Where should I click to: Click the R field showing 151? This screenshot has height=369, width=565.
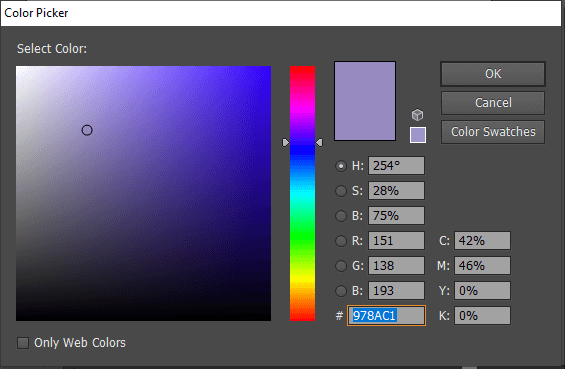tap(396, 240)
